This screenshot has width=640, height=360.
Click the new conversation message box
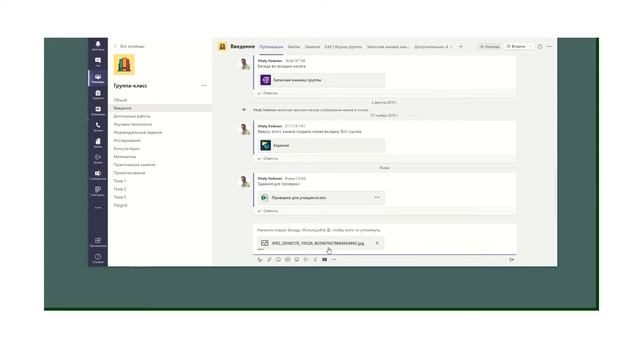click(384, 230)
